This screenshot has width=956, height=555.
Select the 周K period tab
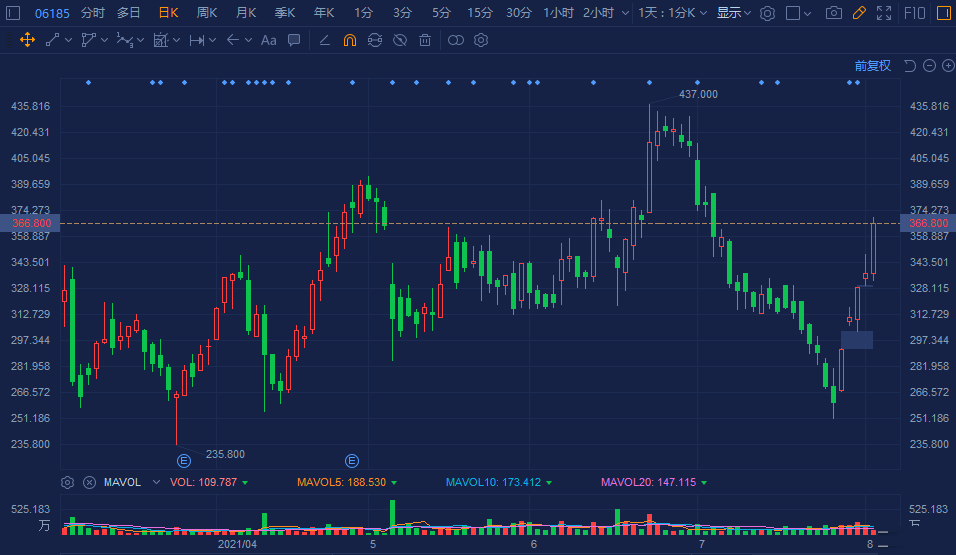point(207,13)
